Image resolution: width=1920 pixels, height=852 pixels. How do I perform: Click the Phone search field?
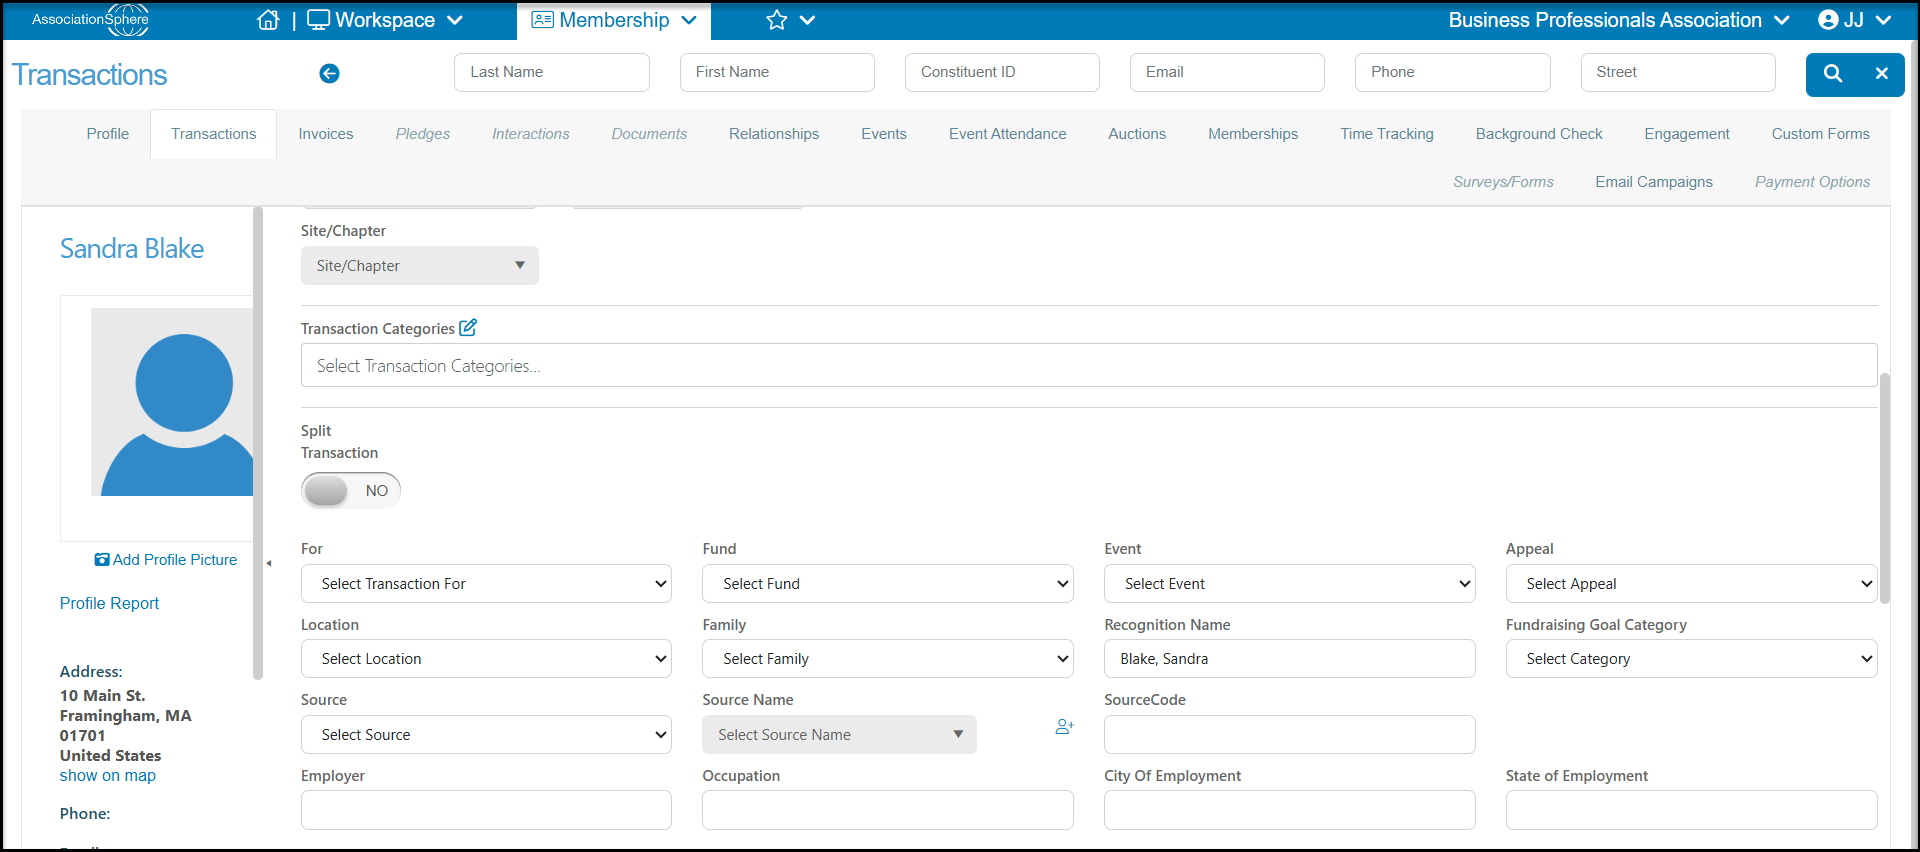click(x=1453, y=72)
